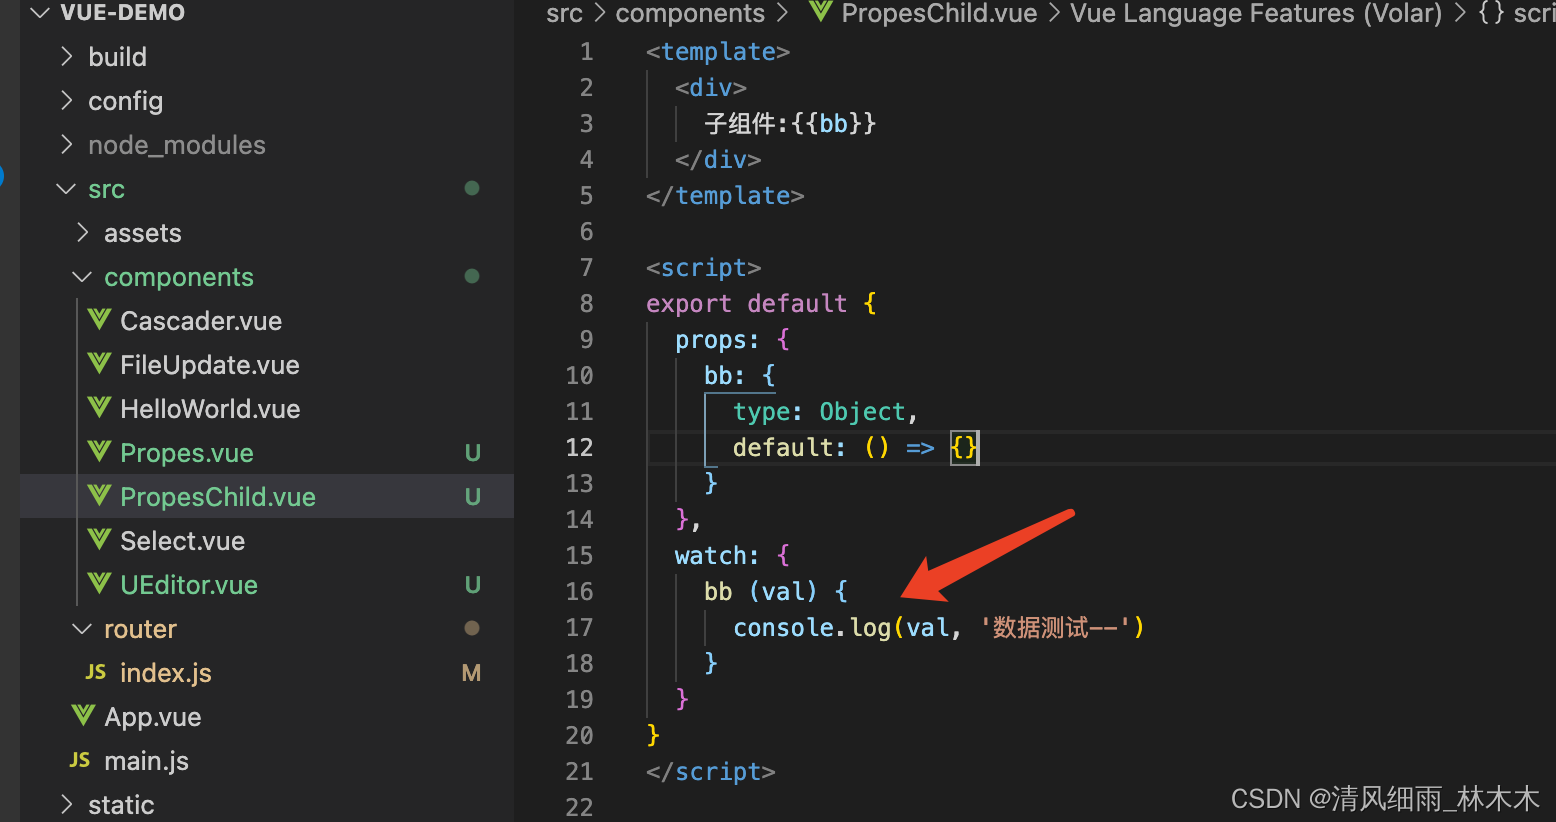Open Select.vue file

182,541
